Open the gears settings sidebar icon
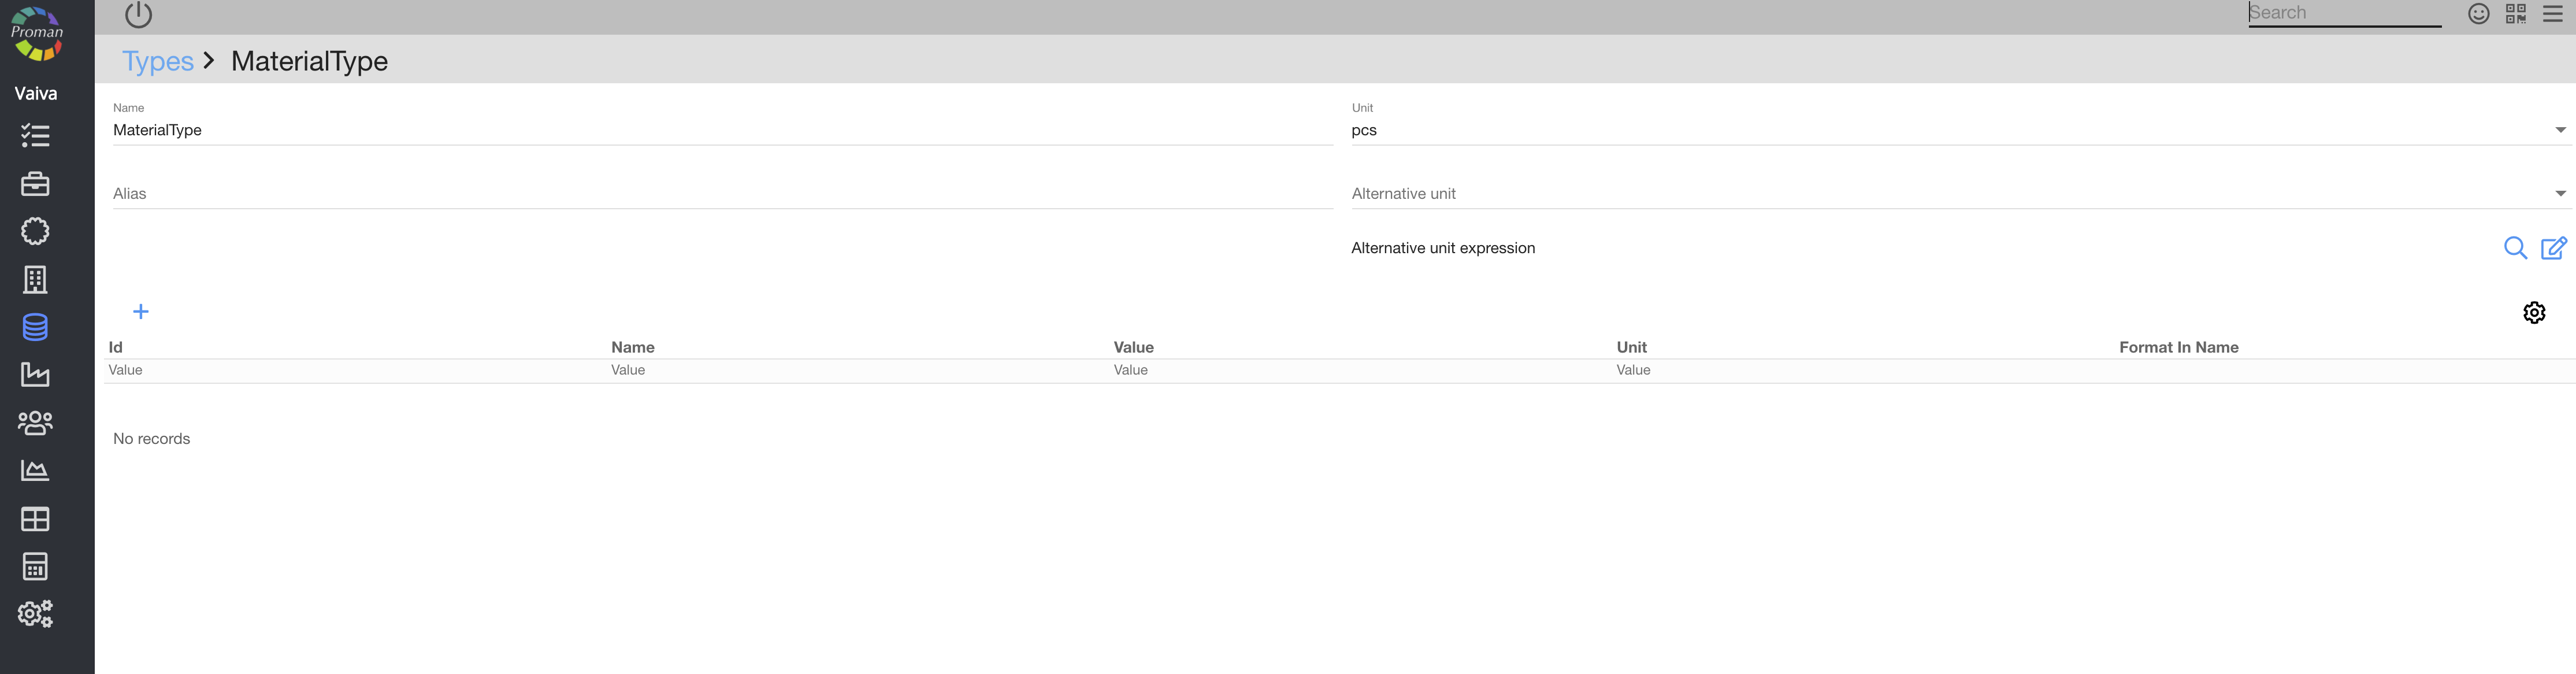Viewport: 2576px width, 674px height. coord(35,614)
